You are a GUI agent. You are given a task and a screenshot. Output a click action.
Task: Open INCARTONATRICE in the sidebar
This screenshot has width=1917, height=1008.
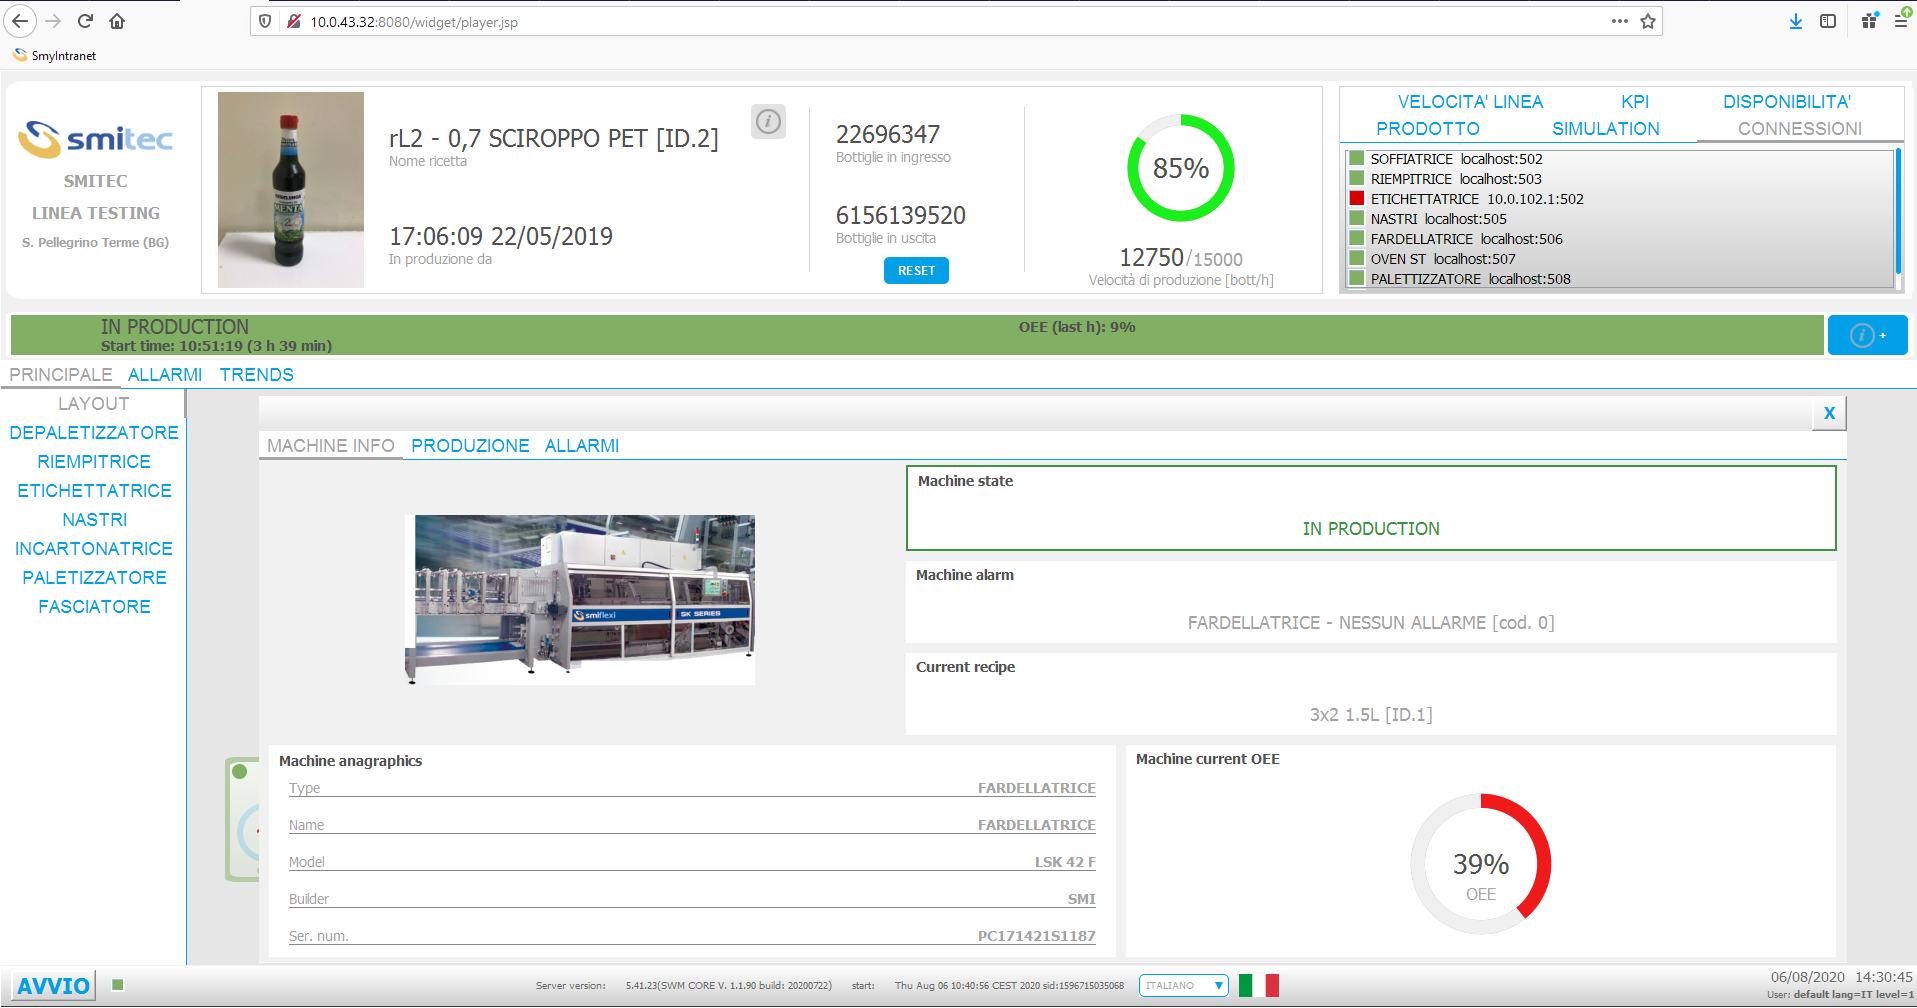[94, 549]
